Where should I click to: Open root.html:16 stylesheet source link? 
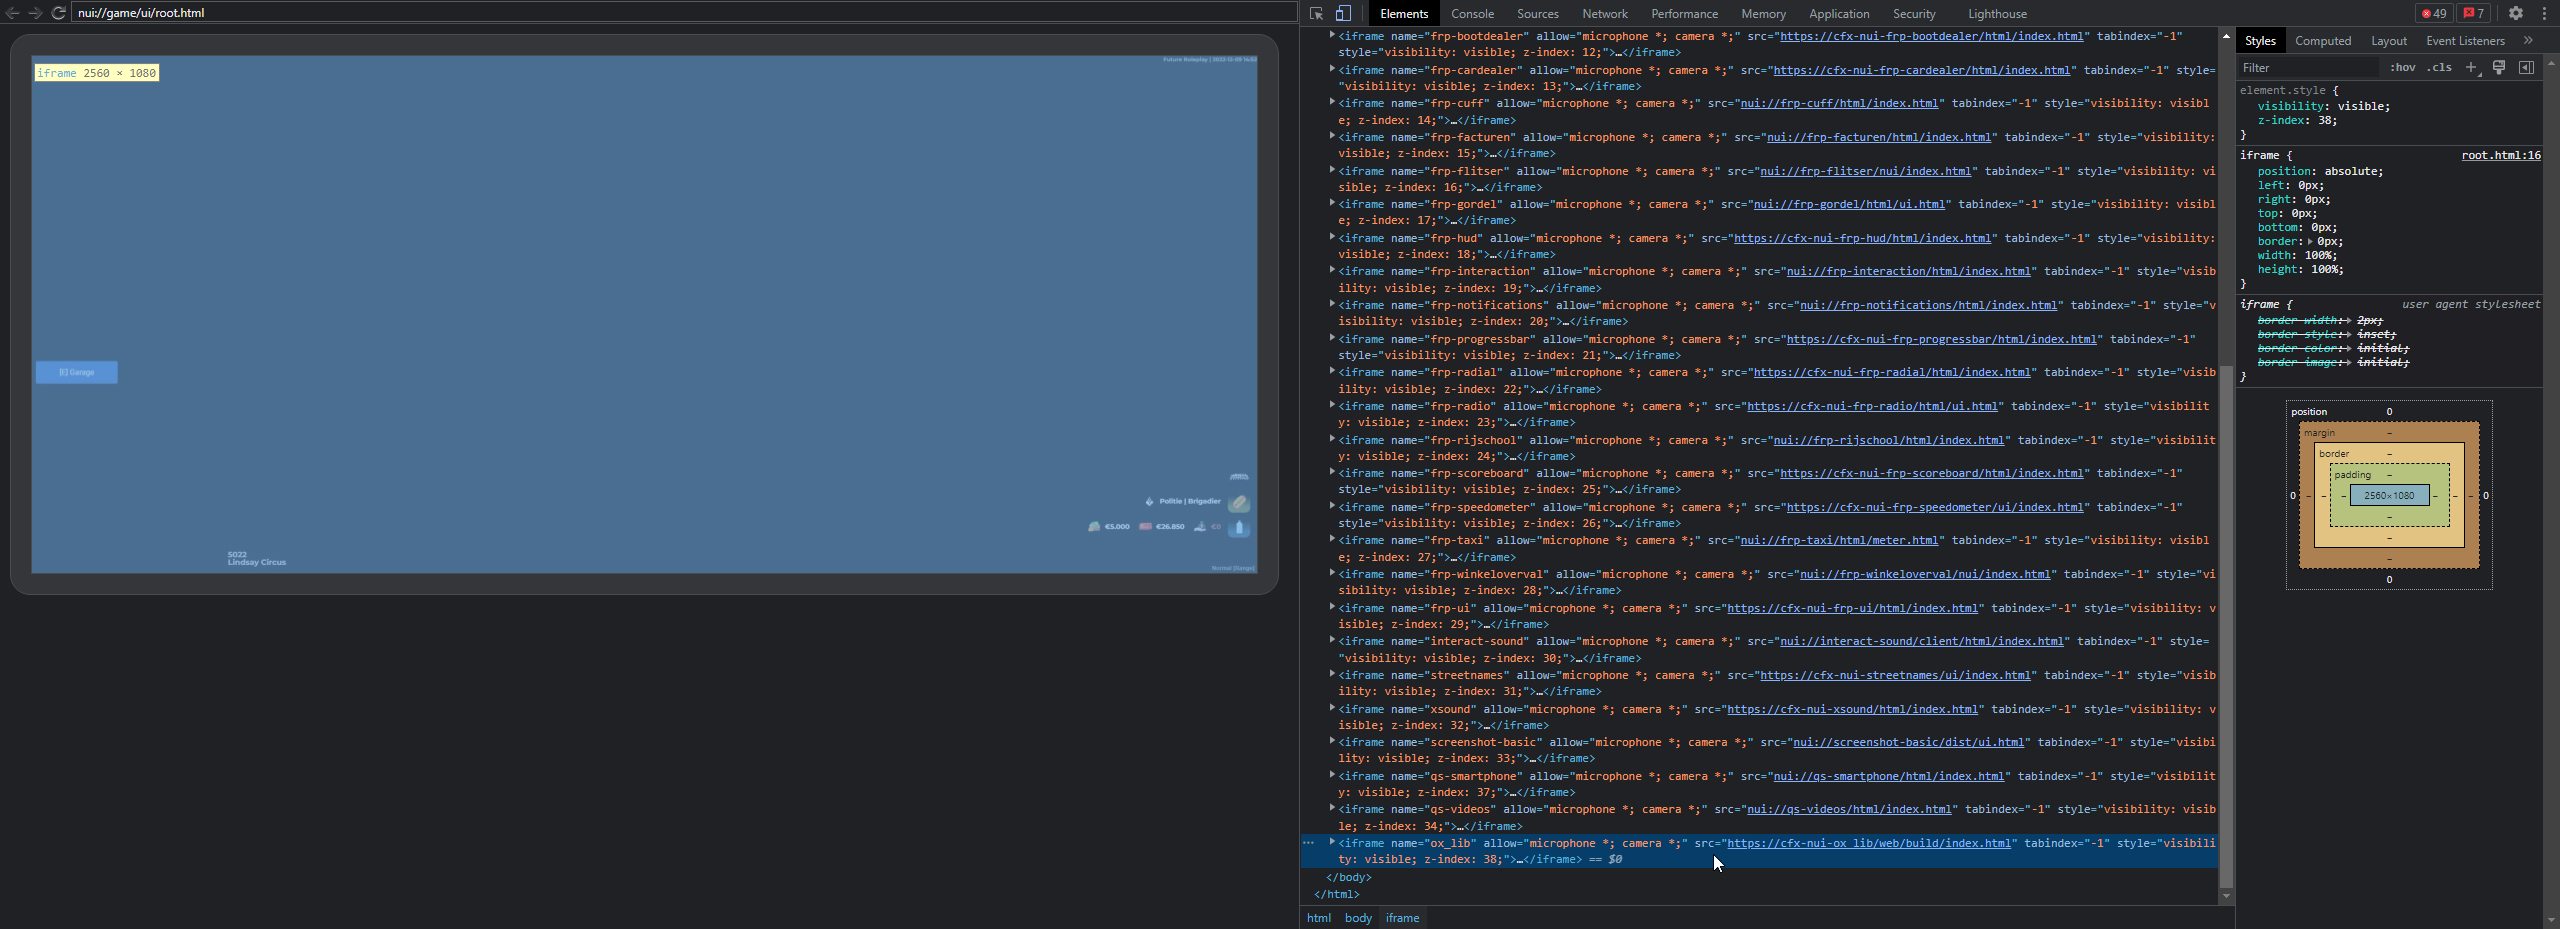[2500, 156]
